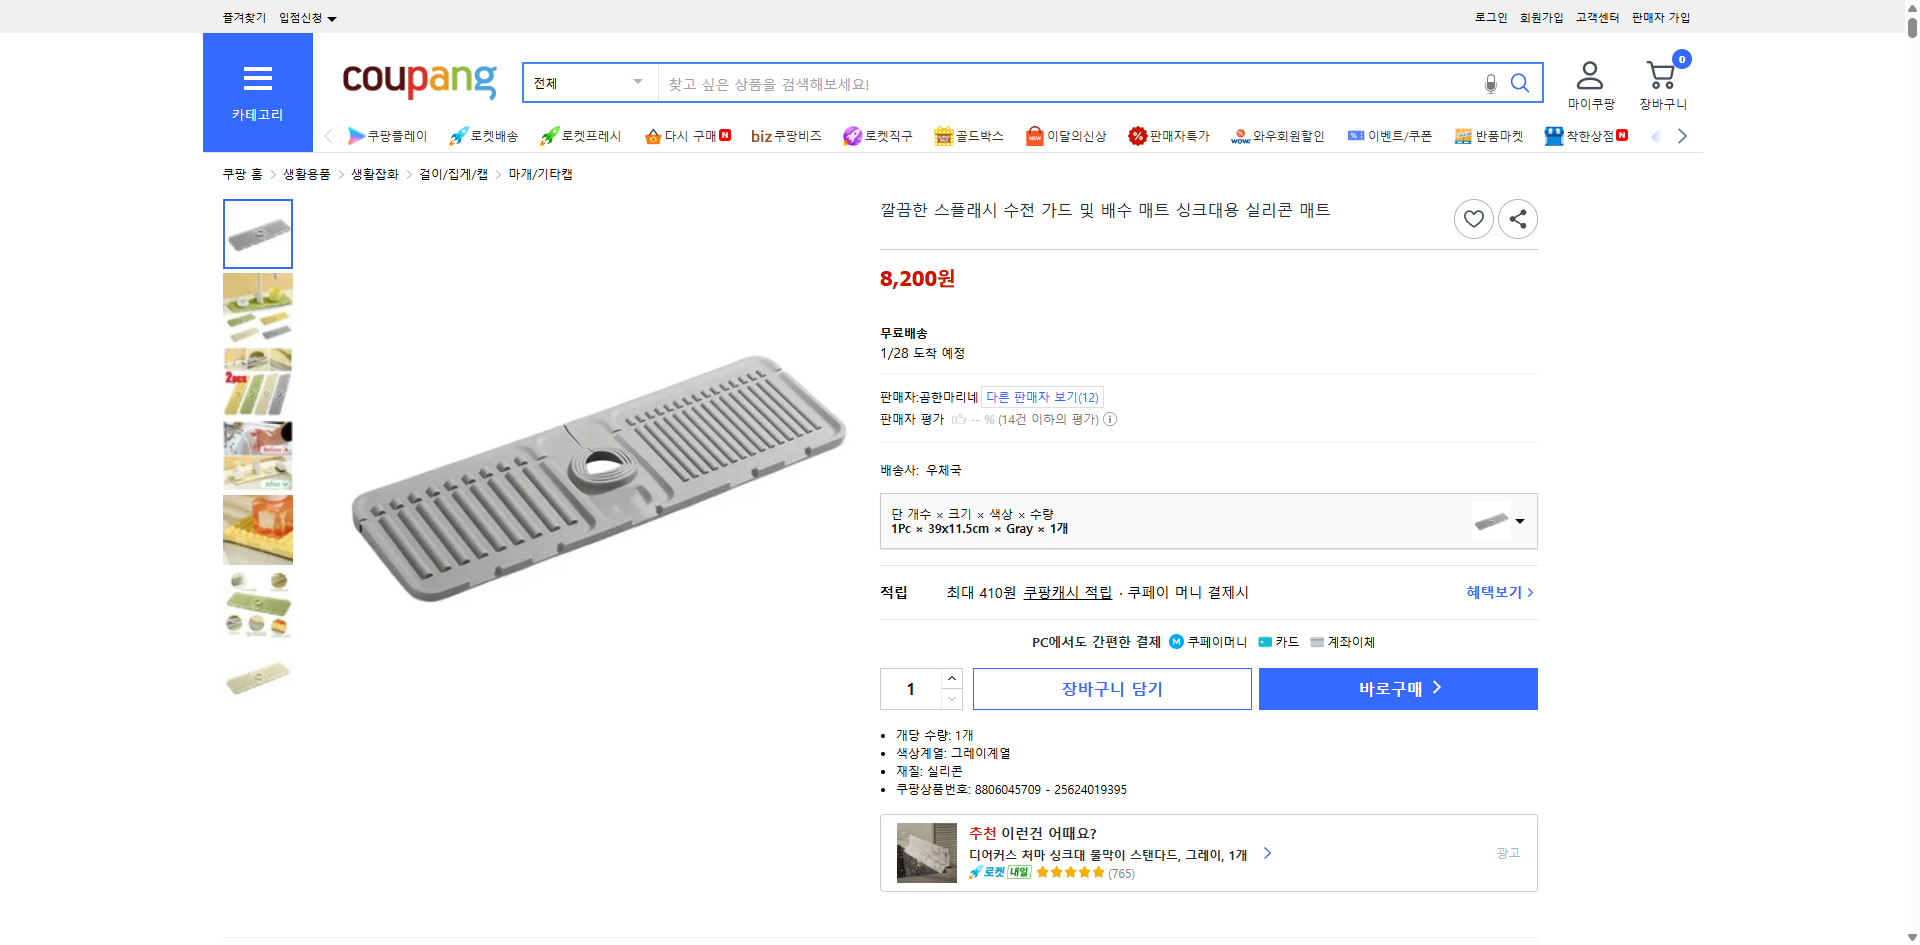
Task: Activate voice search microphone icon
Action: click(x=1489, y=83)
